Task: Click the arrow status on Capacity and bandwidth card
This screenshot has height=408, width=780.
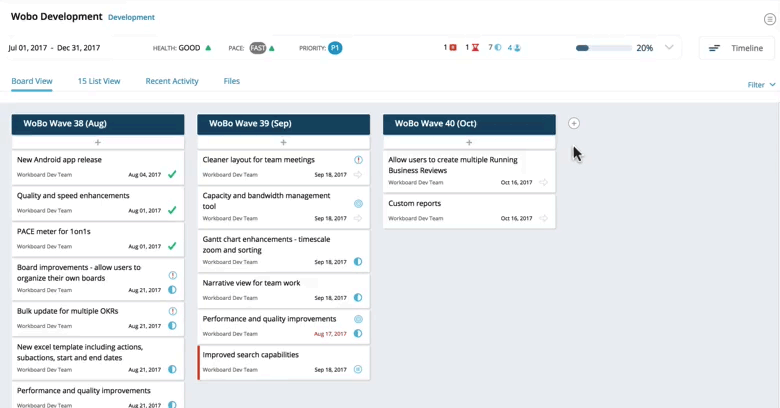Action: click(358, 218)
